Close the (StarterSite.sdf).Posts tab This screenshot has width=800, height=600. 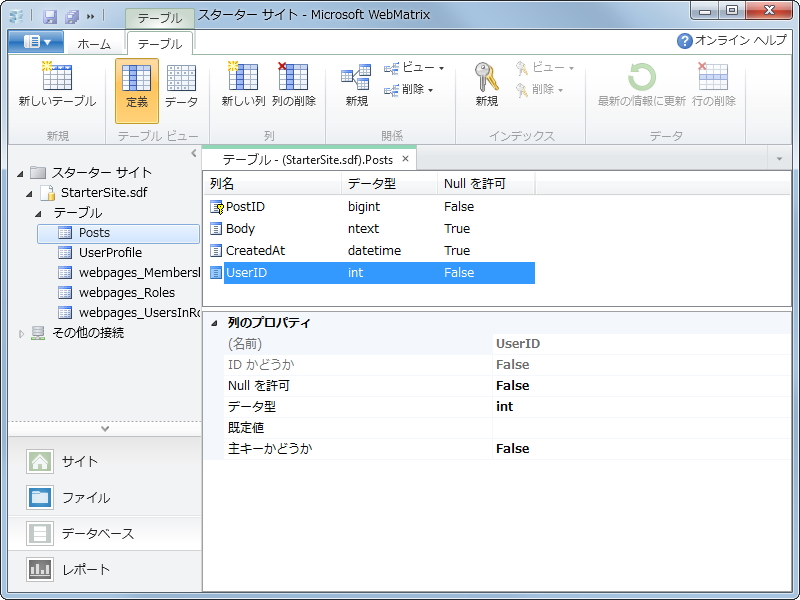coord(405,159)
